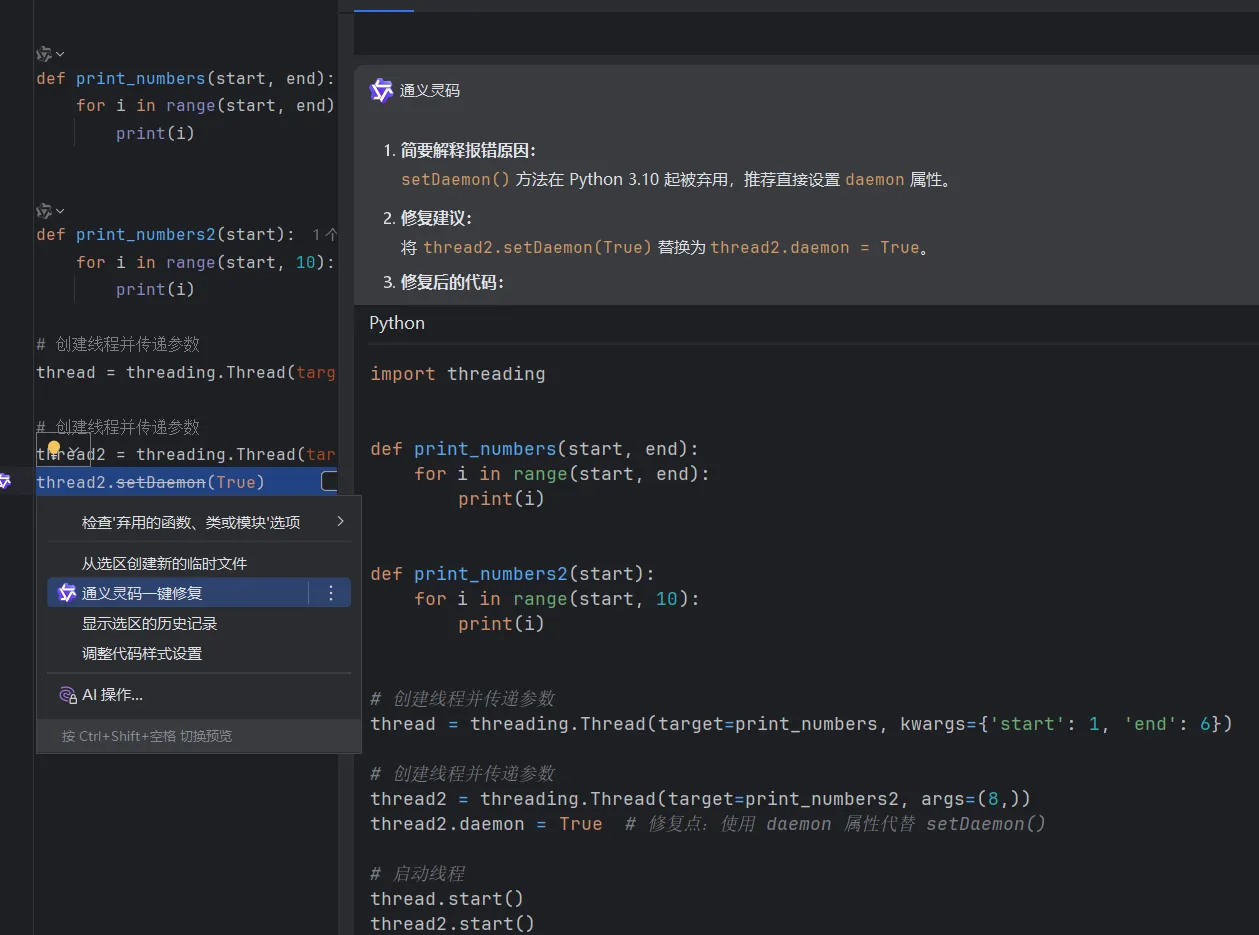Click the AI spiral lock icon beside AI 操作
This screenshot has width=1259, height=935.
[x=67, y=695]
